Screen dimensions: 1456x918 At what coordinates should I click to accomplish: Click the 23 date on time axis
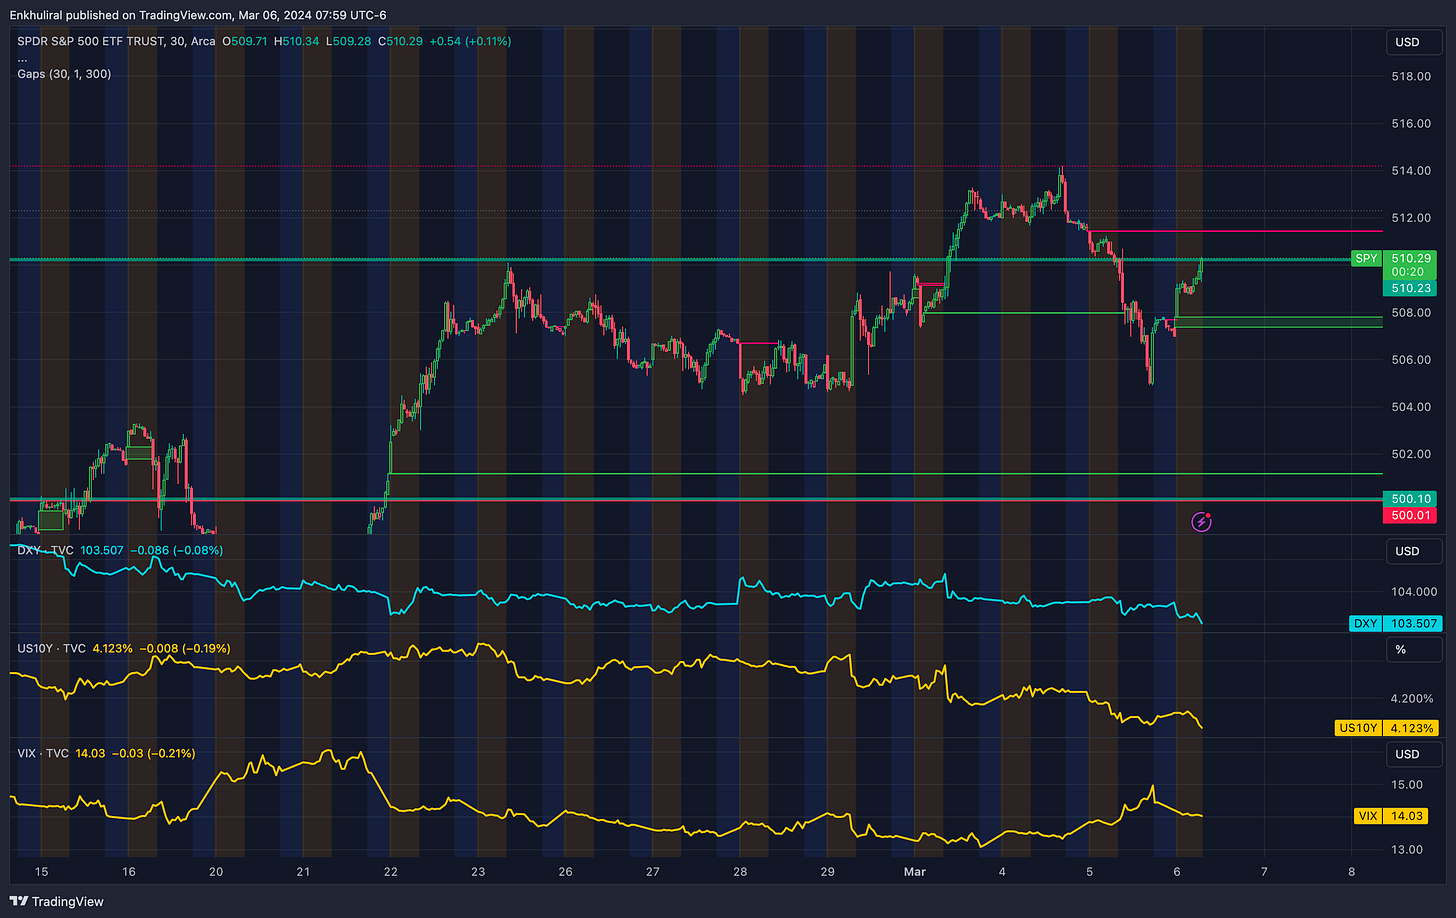478,872
